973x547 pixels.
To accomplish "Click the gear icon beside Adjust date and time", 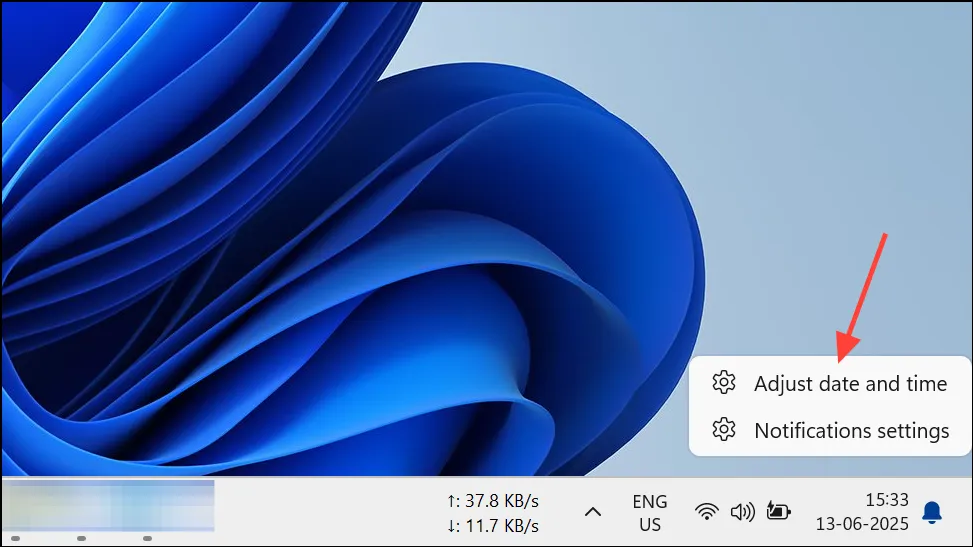I will pos(724,382).
